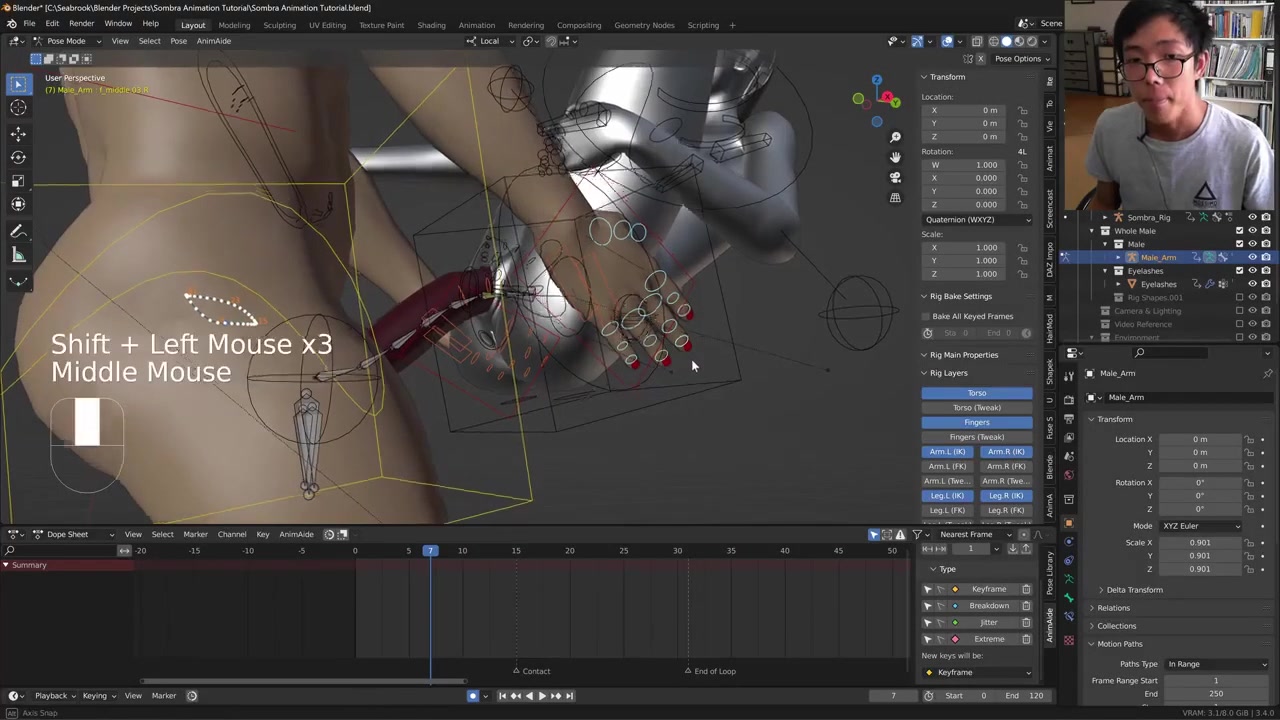Click frame 20 on the Dope Sheet timeline
The image size is (1280, 720).
pos(570,551)
